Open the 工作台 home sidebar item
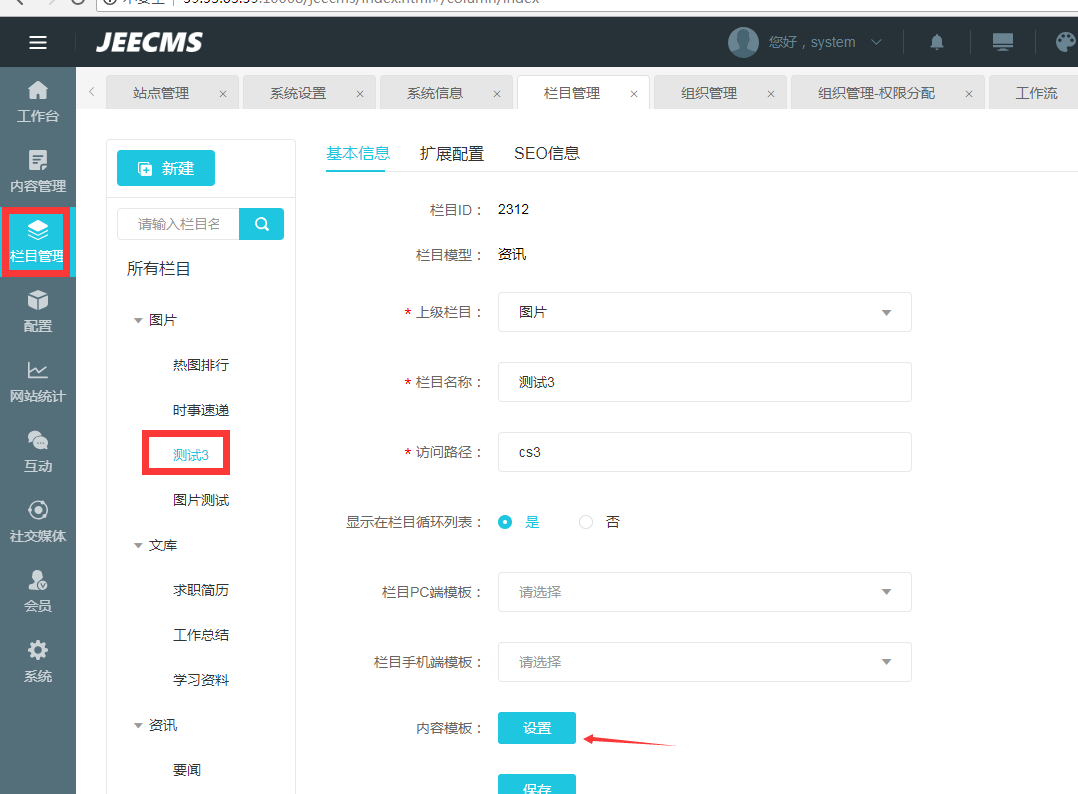This screenshot has width=1078, height=794. tap(38, 102)
